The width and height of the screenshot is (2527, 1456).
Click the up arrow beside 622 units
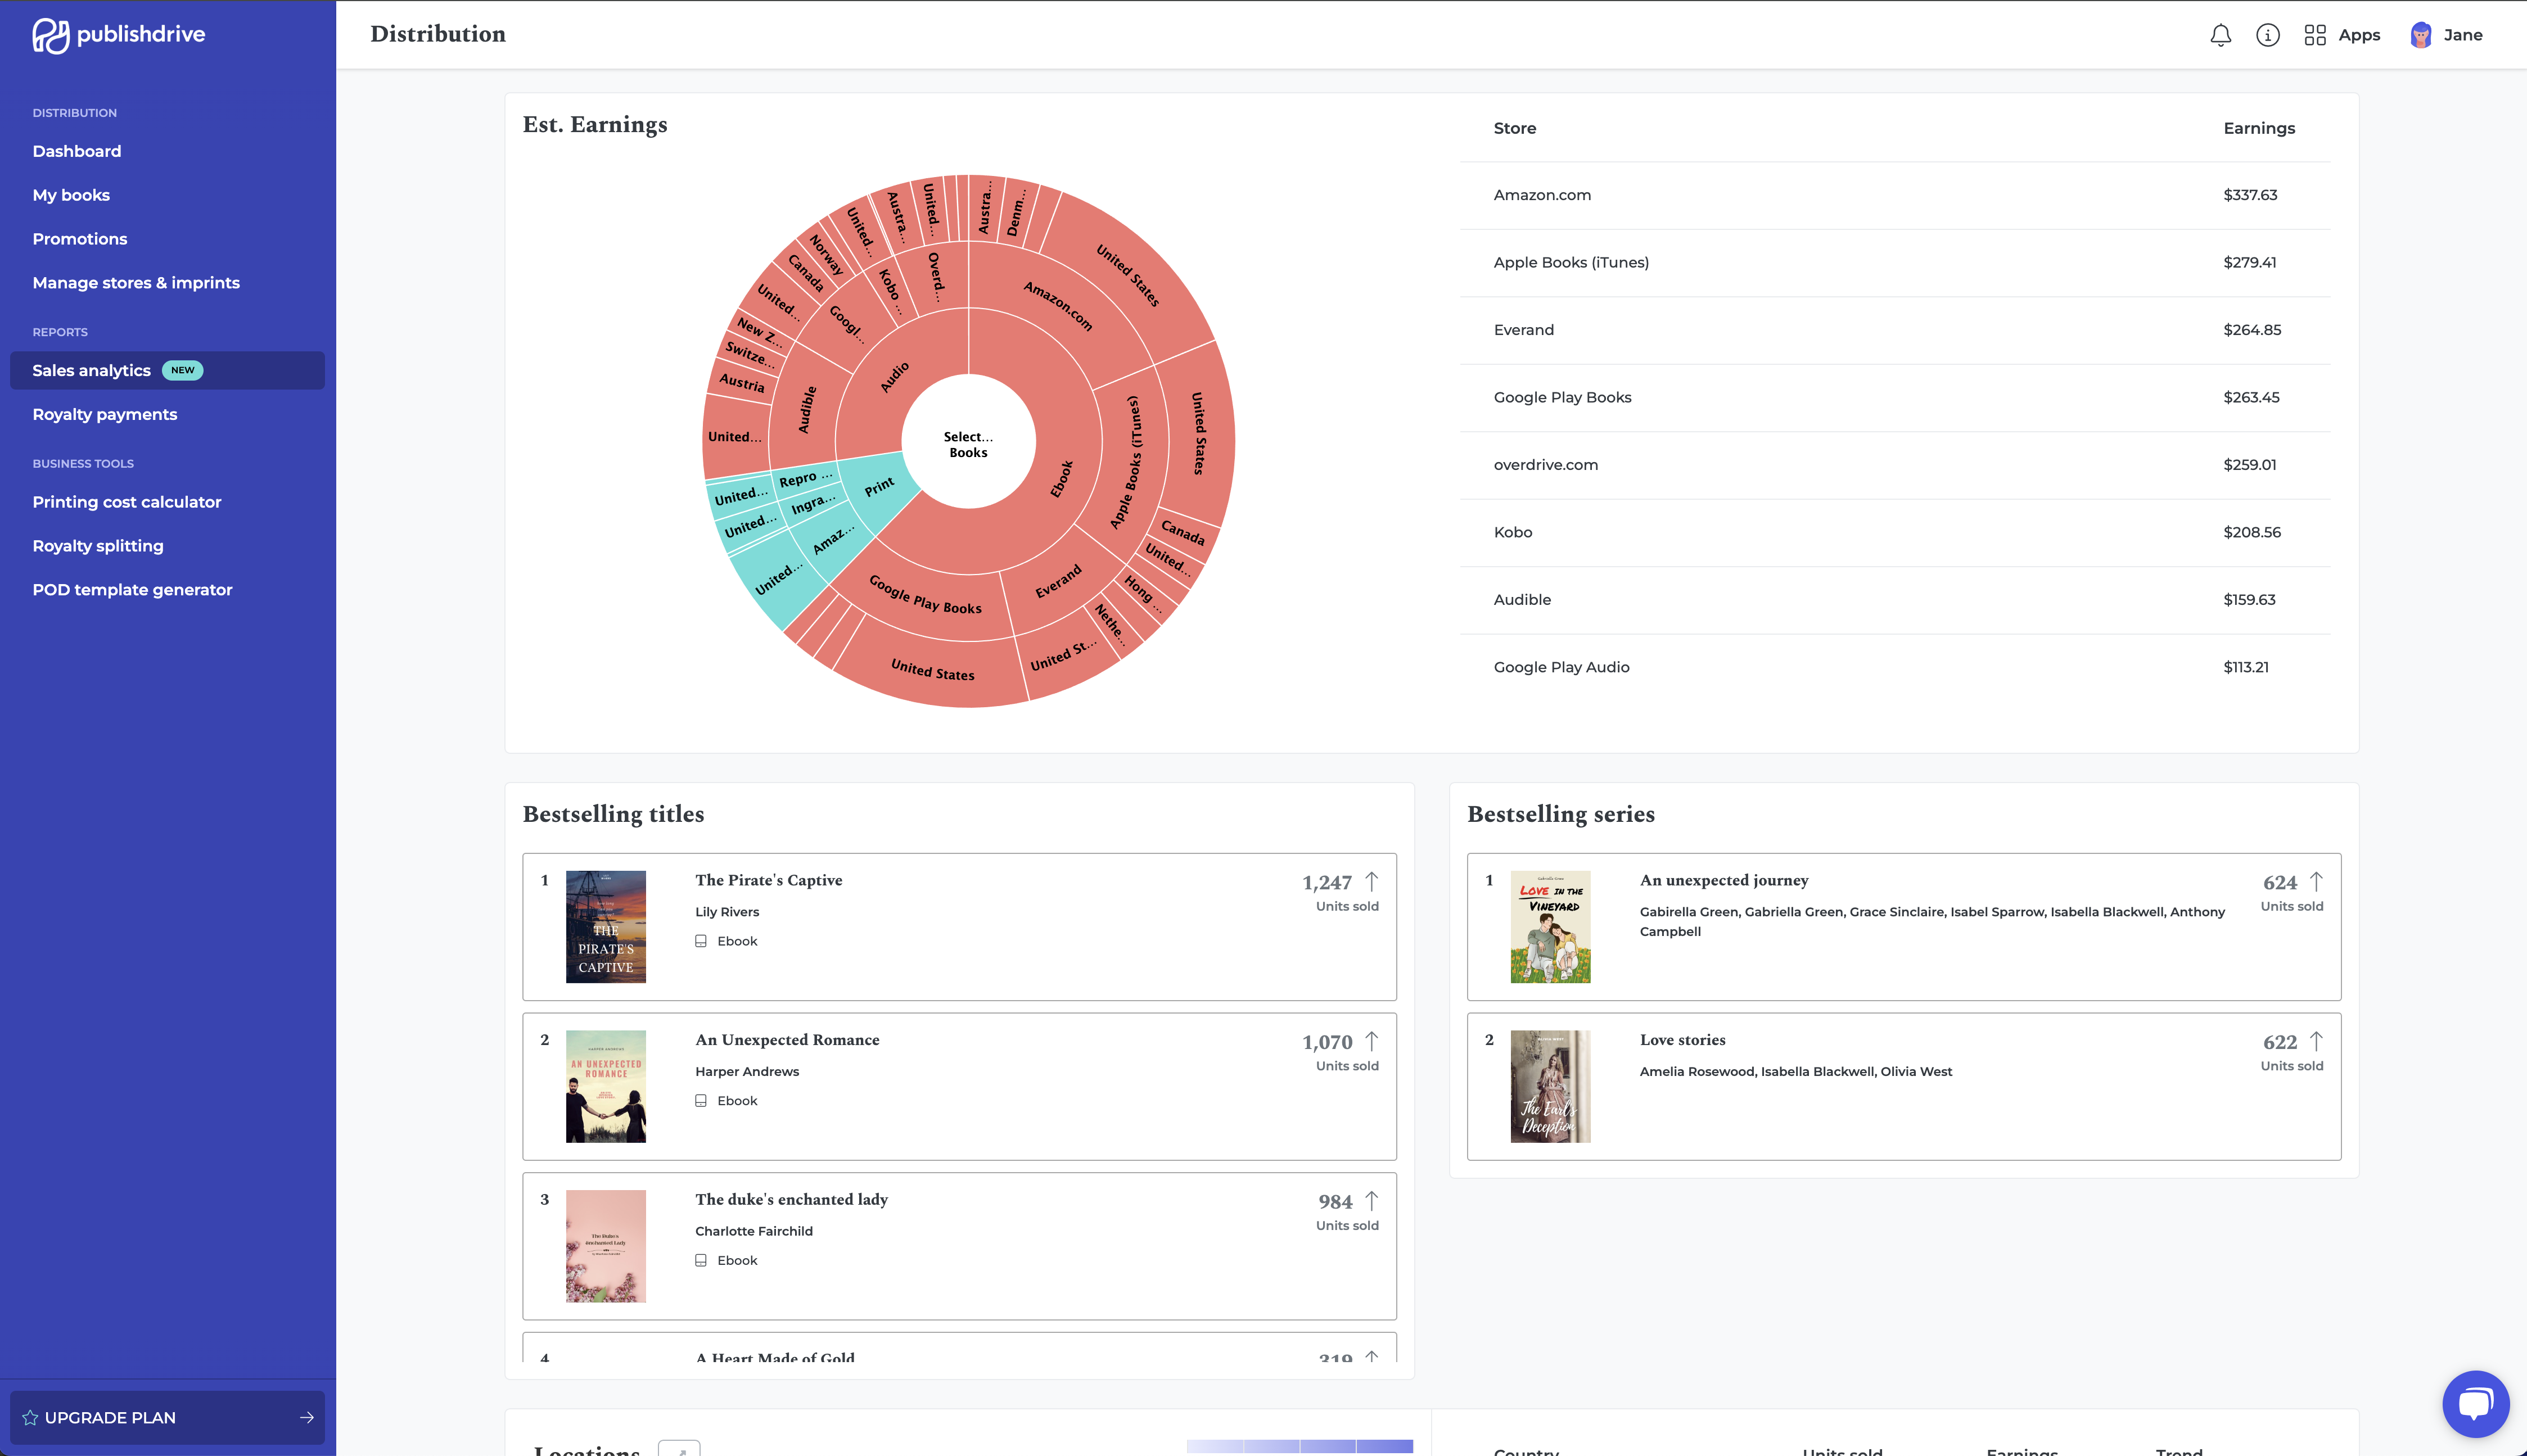2315,1041
